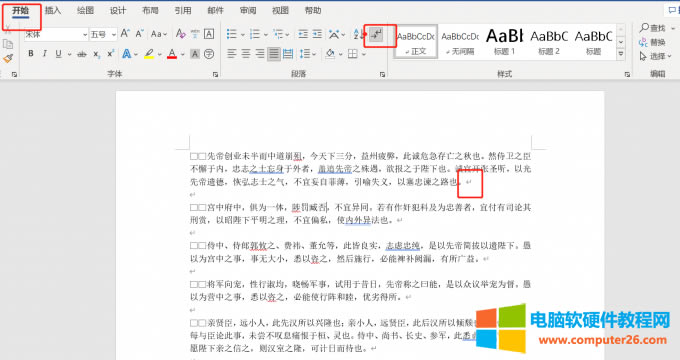Click the character border icon
The height and width of the screenshot is (360, 680).
pyautogui.click(x=209, y=33)
